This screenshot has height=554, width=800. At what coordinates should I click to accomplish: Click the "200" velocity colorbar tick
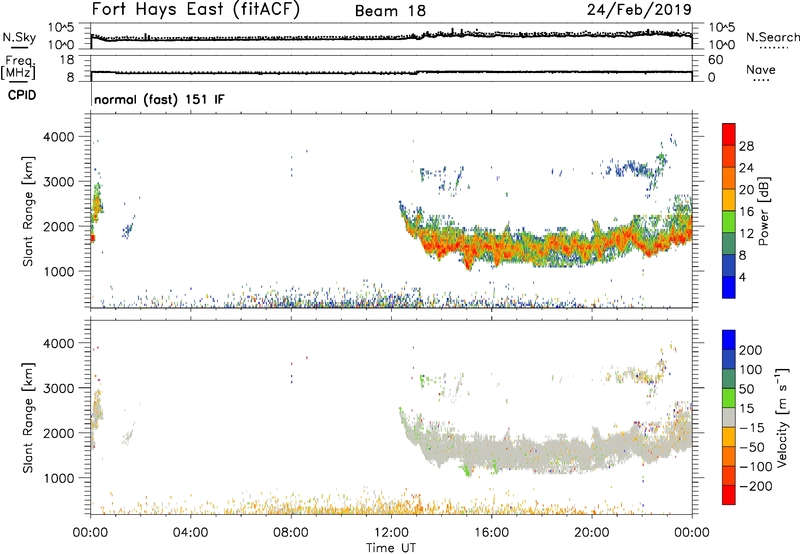coord(751,350)
